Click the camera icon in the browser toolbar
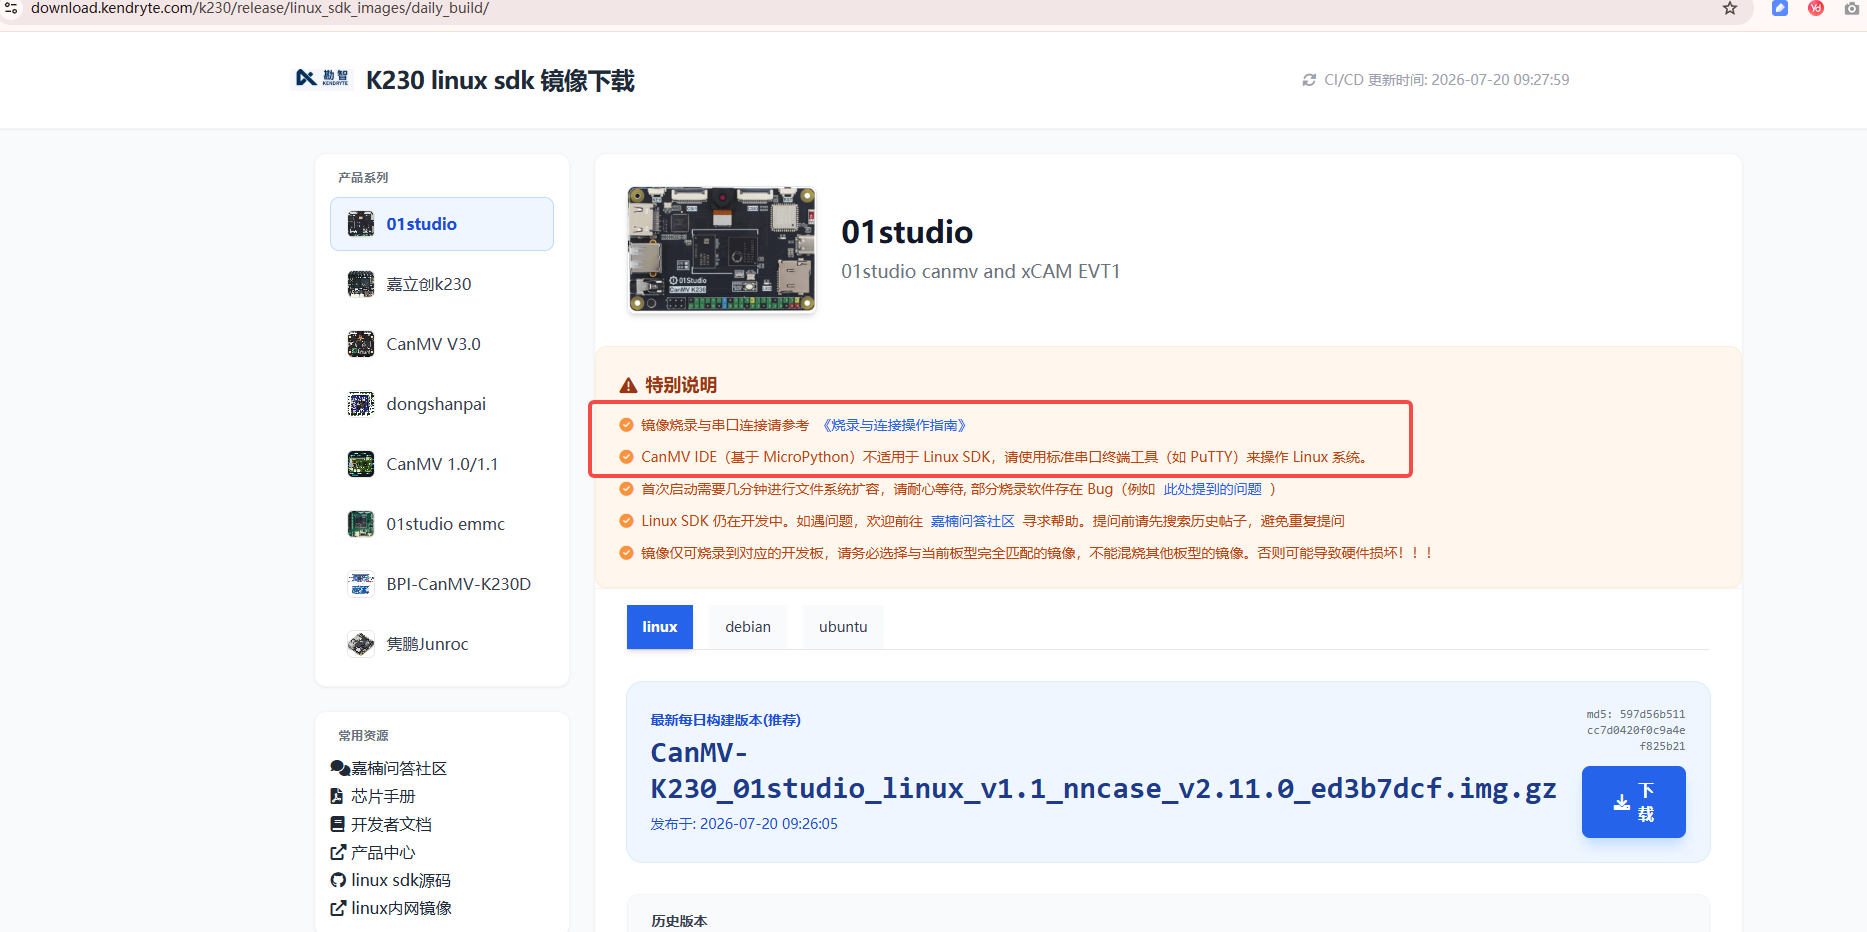The height and width of the screenshot is (932, 1867). coord(1852,8)
